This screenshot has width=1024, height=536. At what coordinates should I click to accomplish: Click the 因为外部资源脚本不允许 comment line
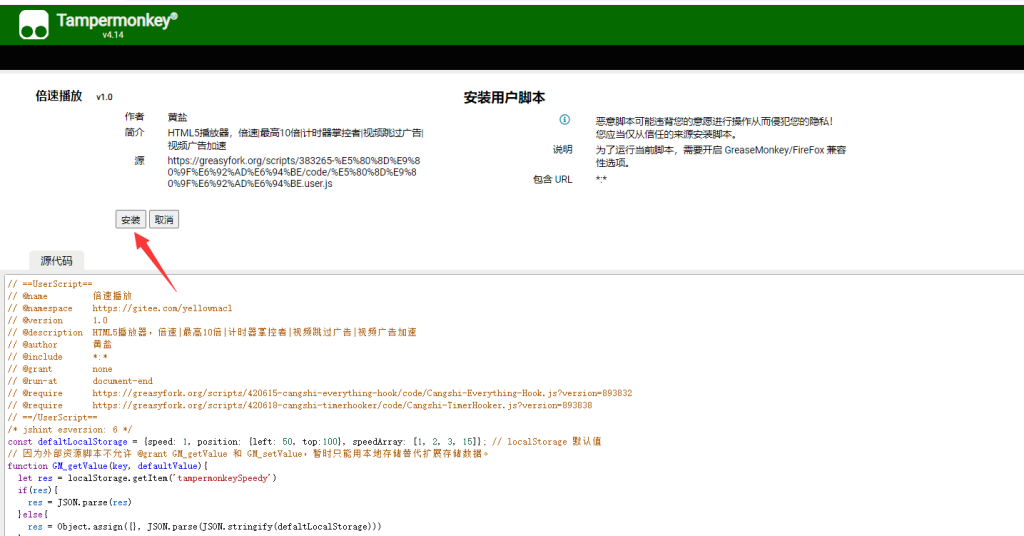248,454
